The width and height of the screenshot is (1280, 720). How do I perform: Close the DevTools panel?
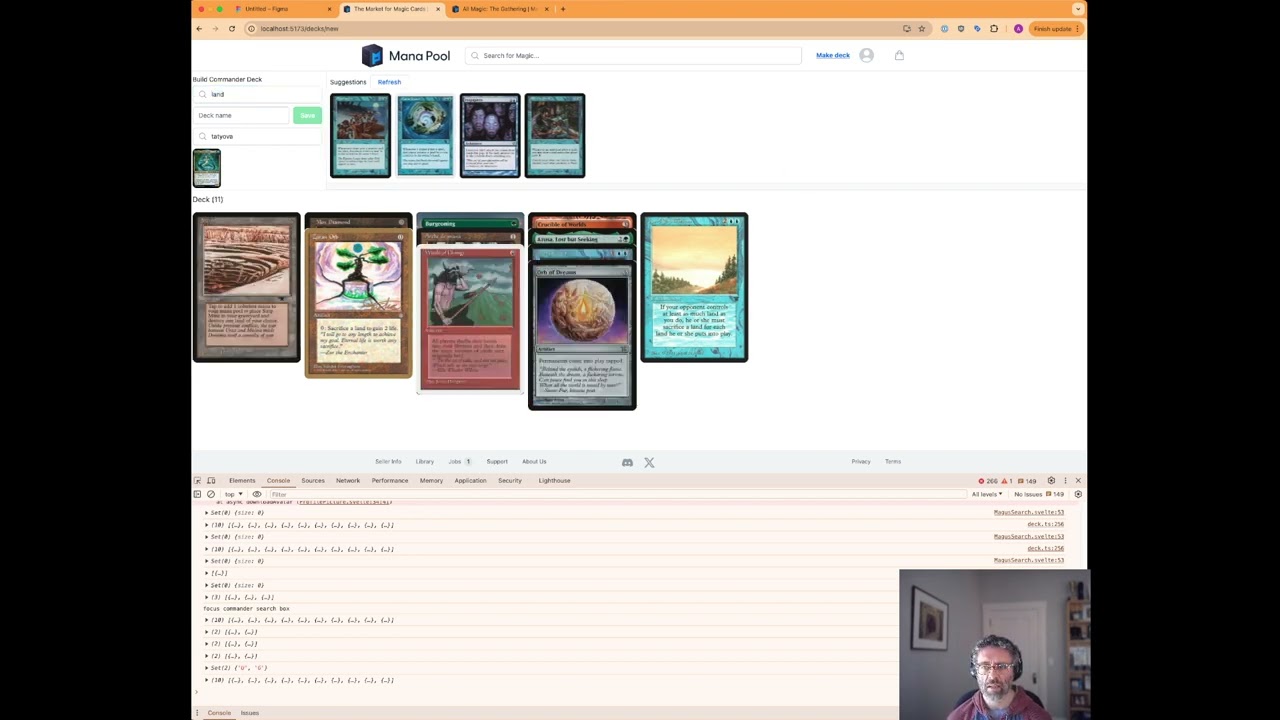pyautogui.click(x=1078, y=481)
